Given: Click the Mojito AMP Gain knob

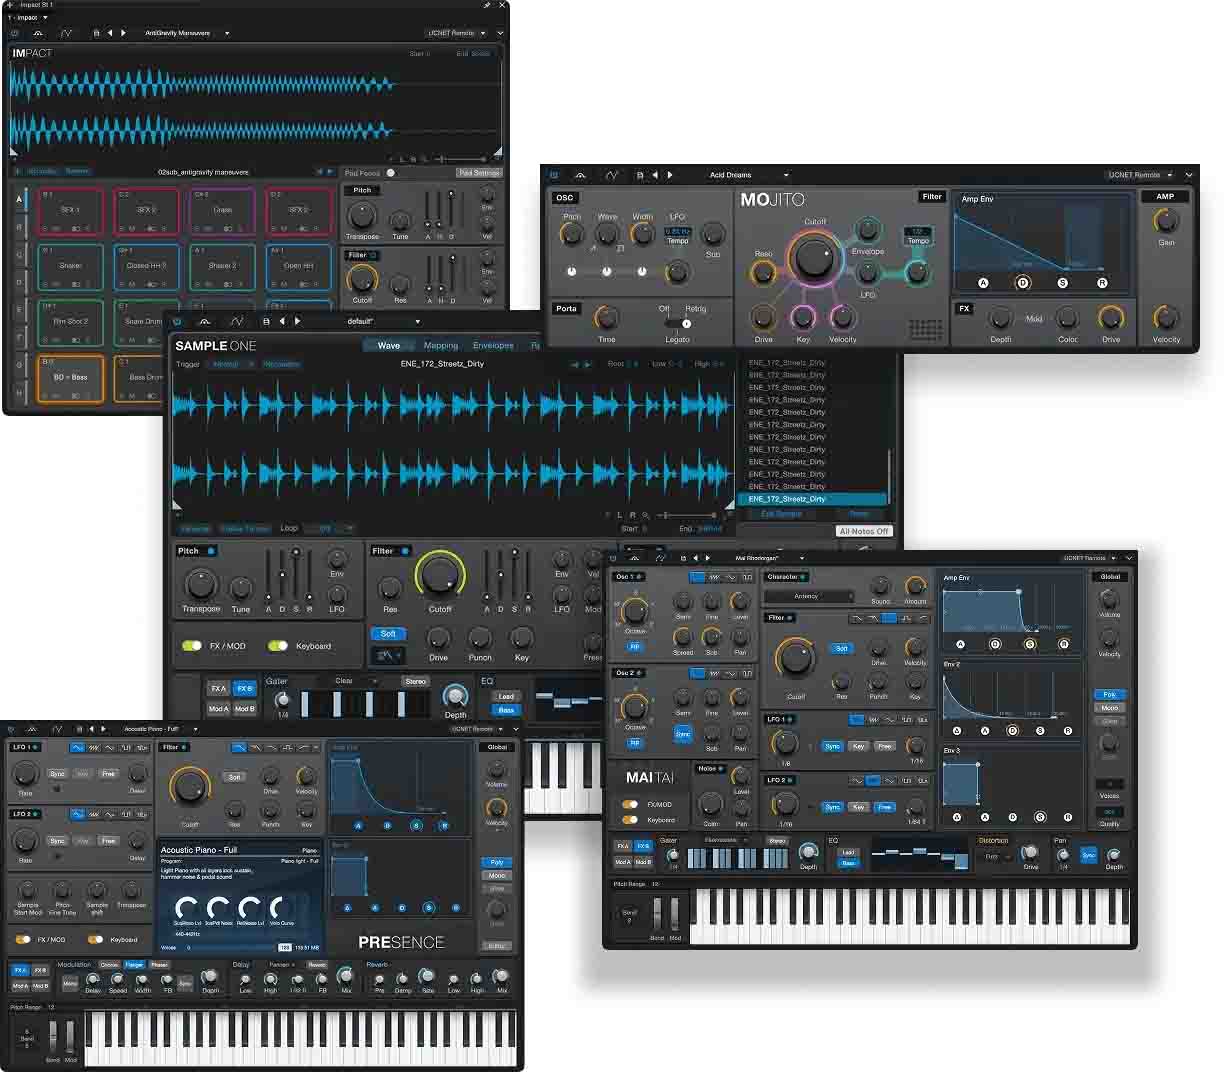Looking at the screenshot, I should click(1166, 220).
